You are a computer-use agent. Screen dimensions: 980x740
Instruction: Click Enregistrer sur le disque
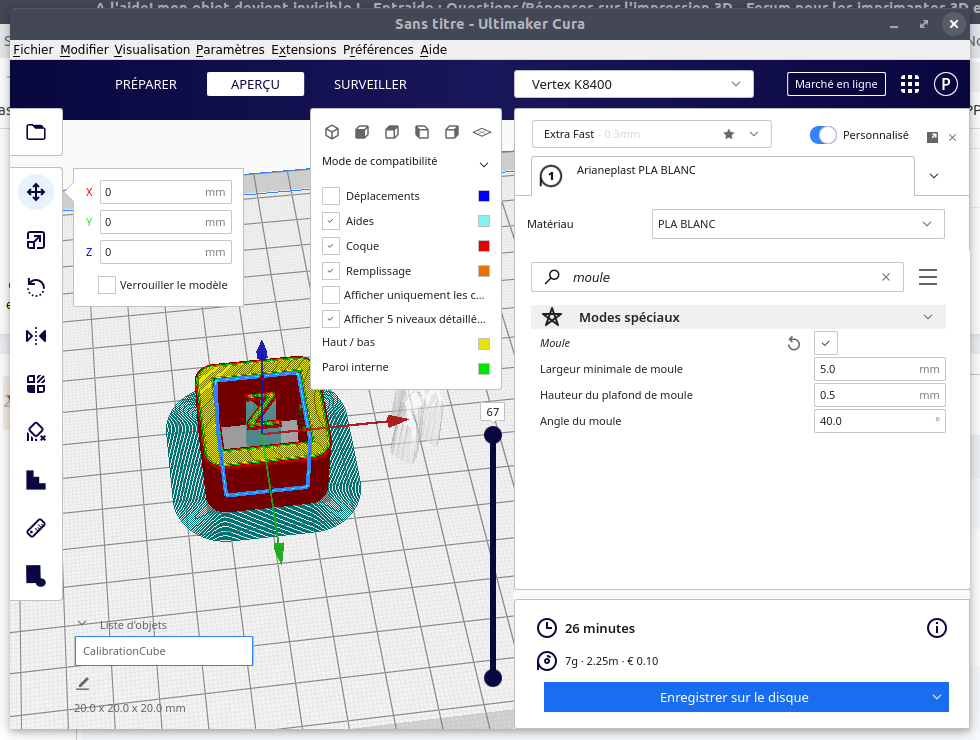734,697
